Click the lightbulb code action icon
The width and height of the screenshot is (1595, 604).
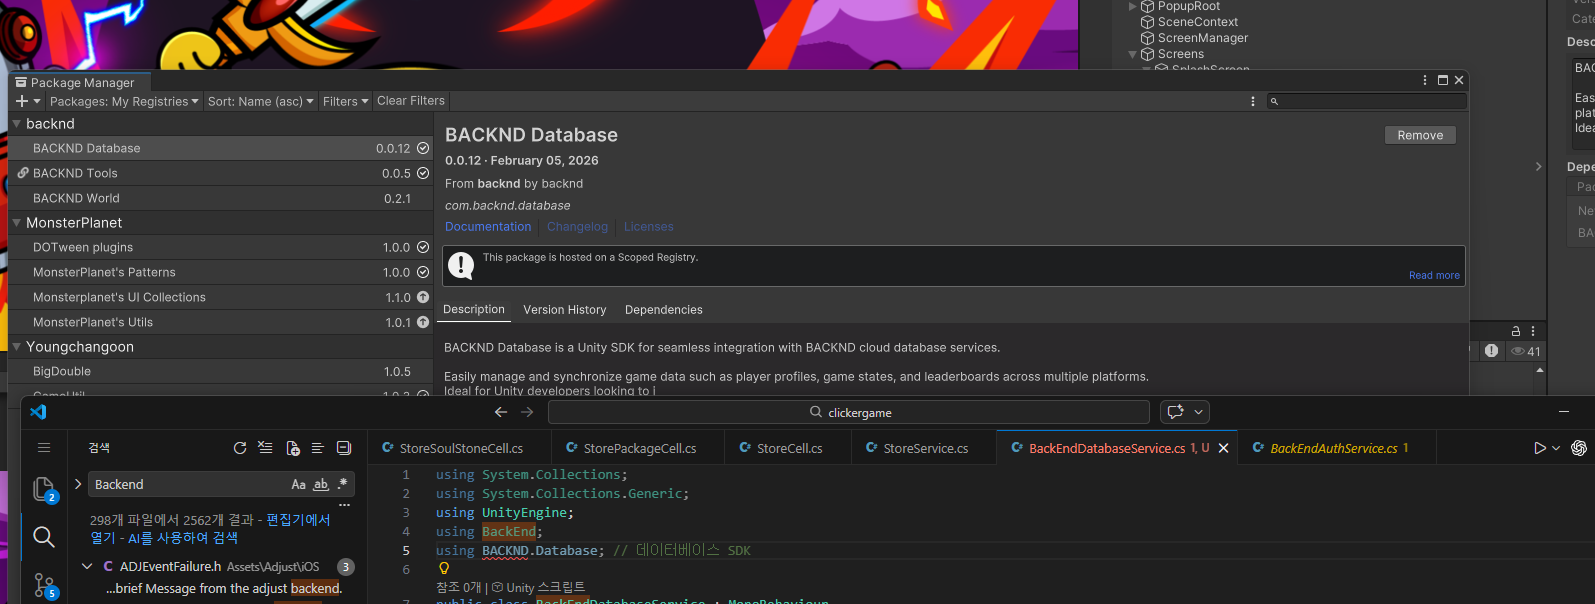pos(444,568)
